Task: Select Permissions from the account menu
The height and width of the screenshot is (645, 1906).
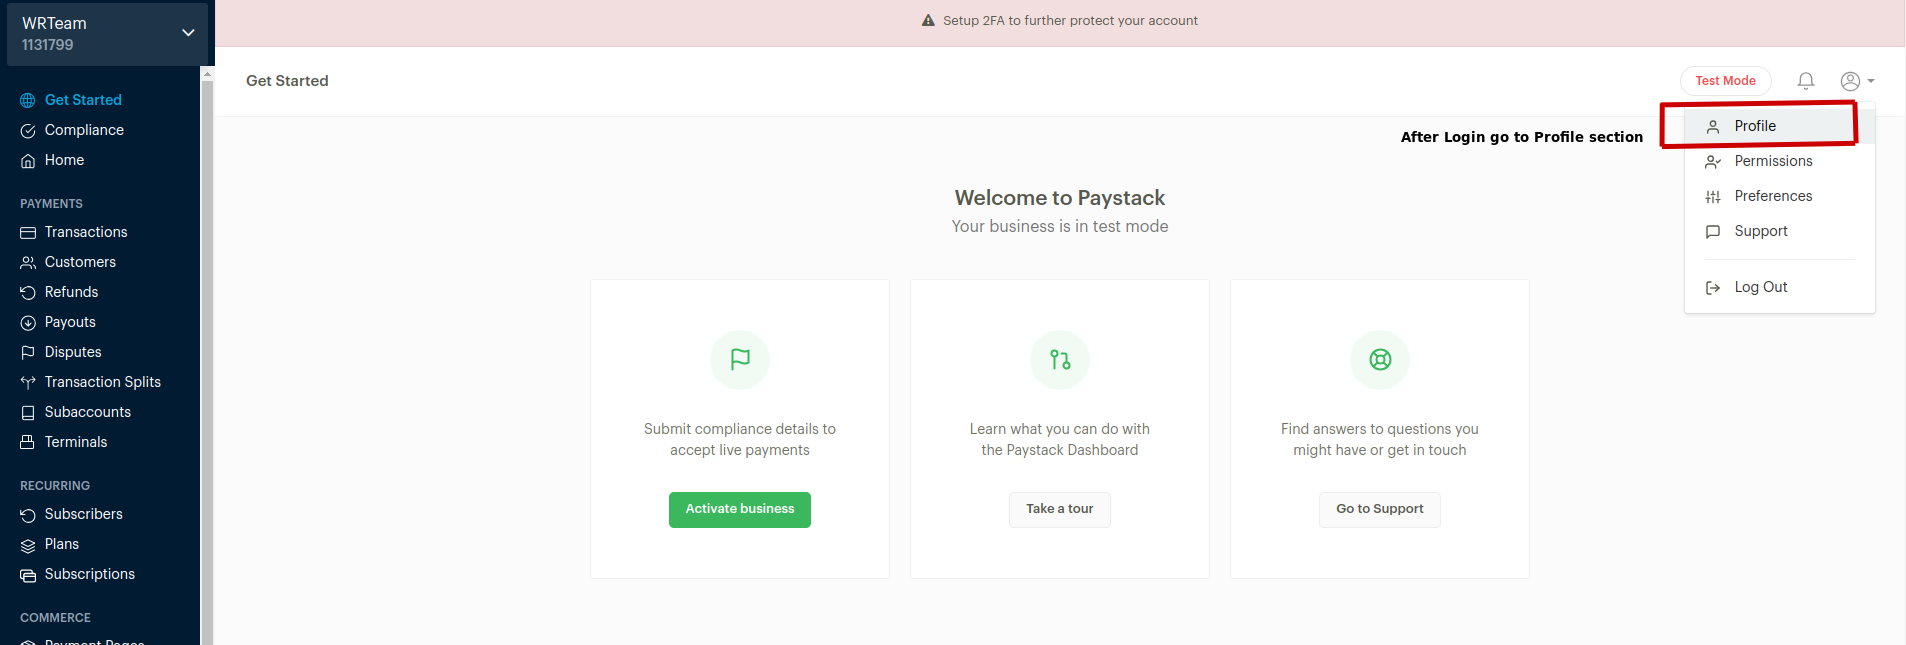Action: pos(1780,161)
